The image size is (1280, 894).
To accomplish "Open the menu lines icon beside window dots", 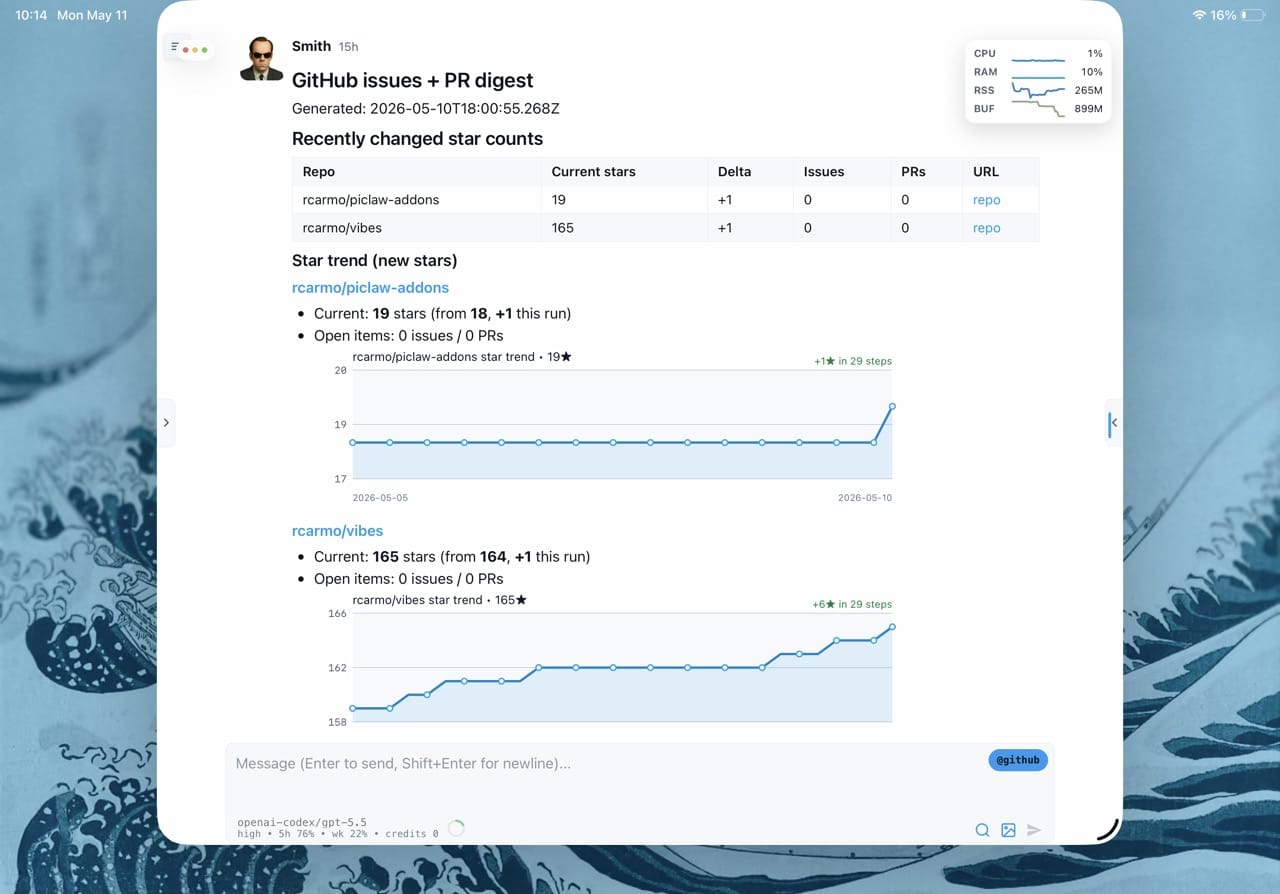I will coord(175,47).
